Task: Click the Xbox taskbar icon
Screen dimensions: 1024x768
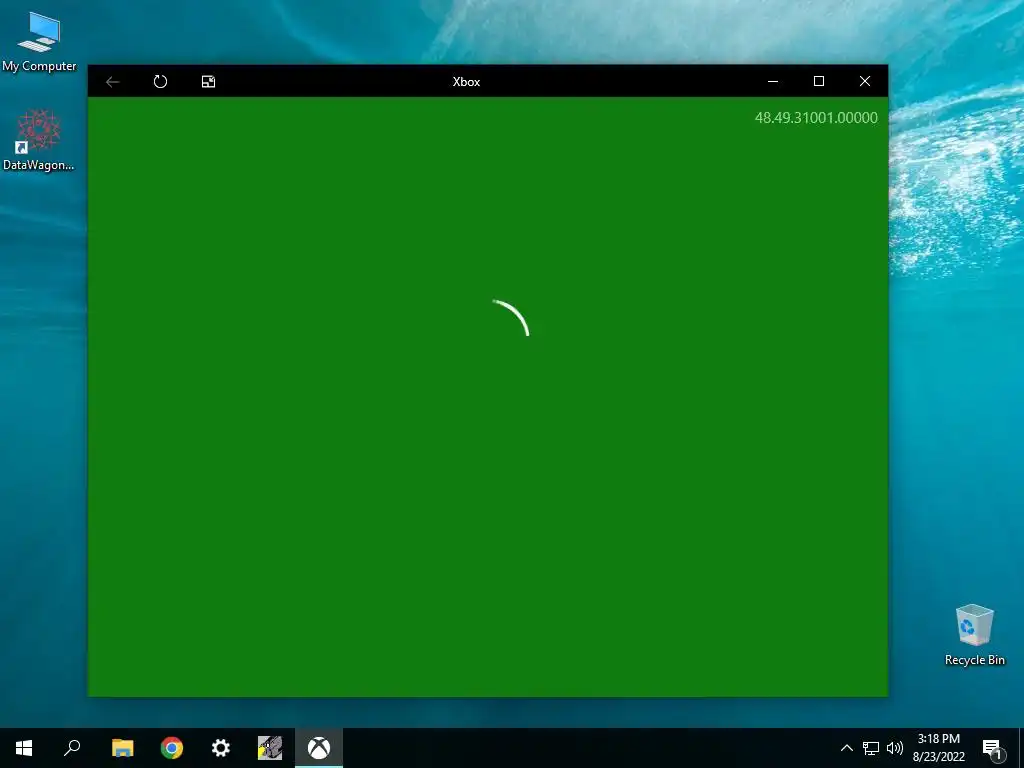Action: coord(319,748)
